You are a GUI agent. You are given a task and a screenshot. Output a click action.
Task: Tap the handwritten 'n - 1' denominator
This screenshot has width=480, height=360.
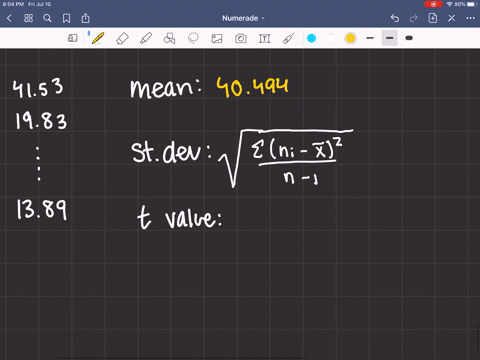[301, 178]
